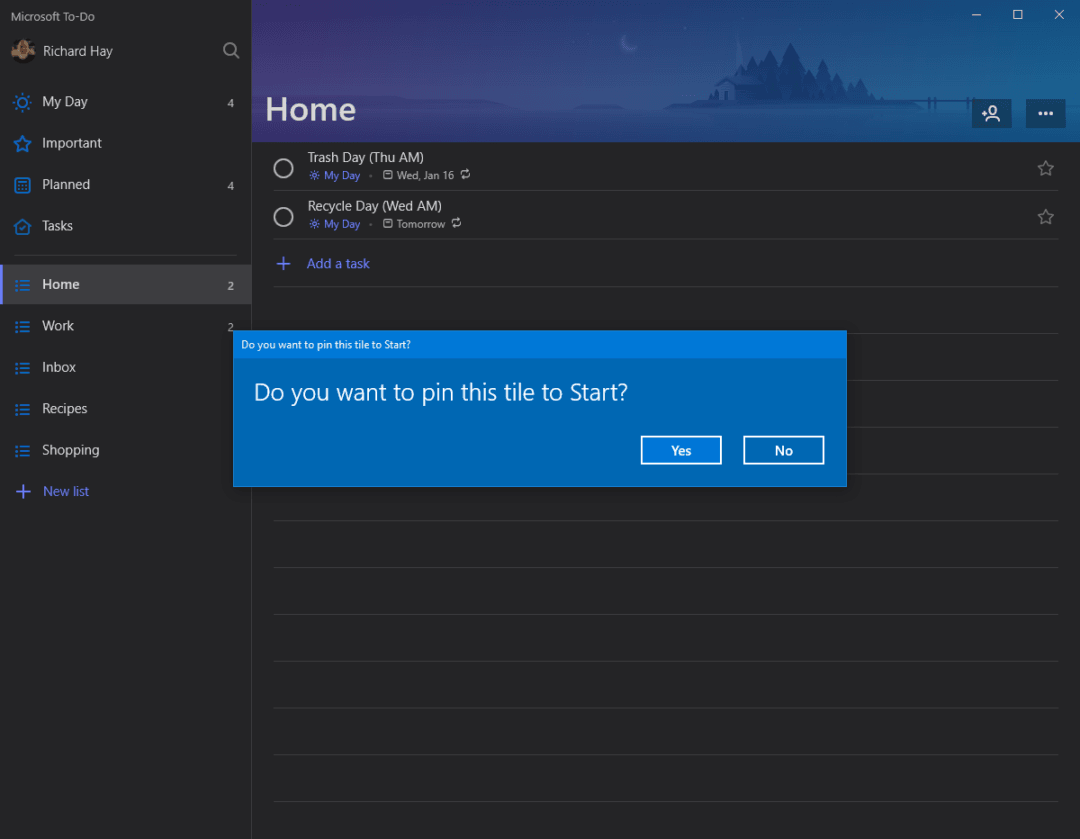Click Yes to pin the tile to Start
Image resolution: width=1080 pixels, height=839 pixels.
click(681, 450)
